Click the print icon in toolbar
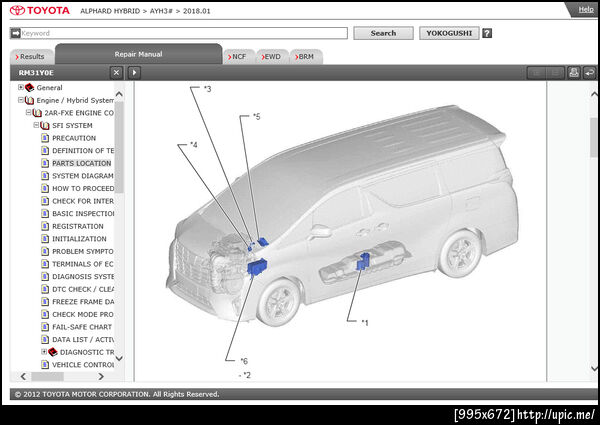 574,73
